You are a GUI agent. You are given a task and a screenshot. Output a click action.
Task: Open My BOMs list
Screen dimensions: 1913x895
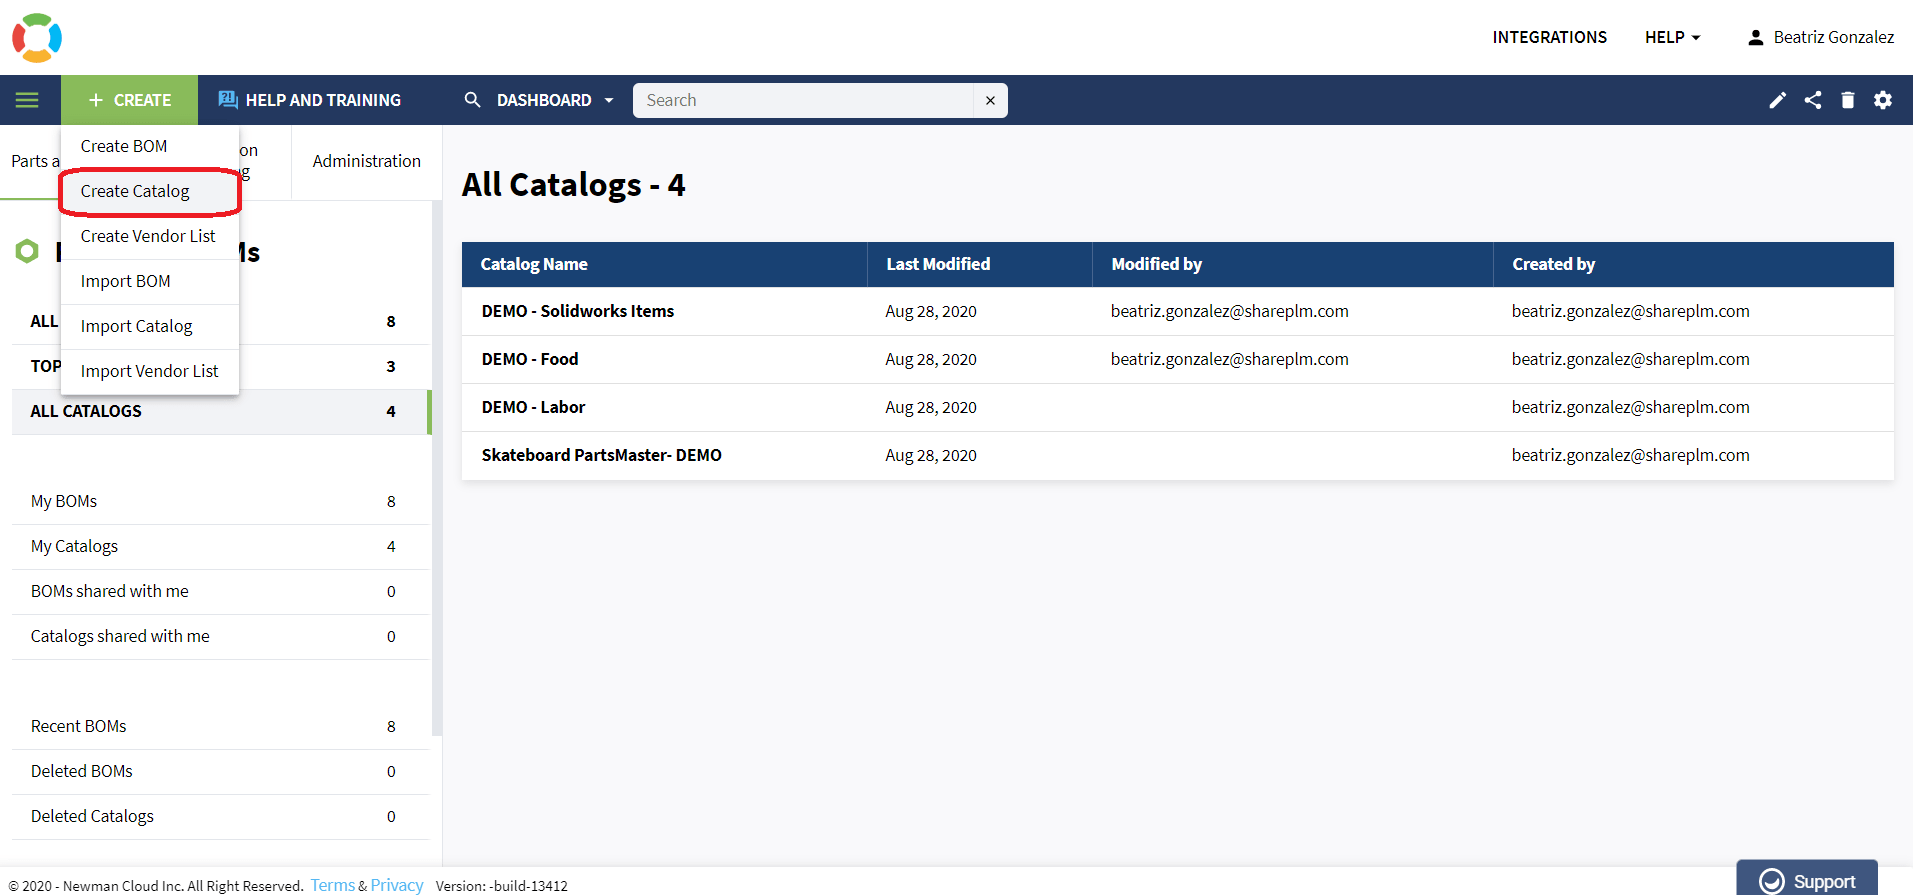221,501
